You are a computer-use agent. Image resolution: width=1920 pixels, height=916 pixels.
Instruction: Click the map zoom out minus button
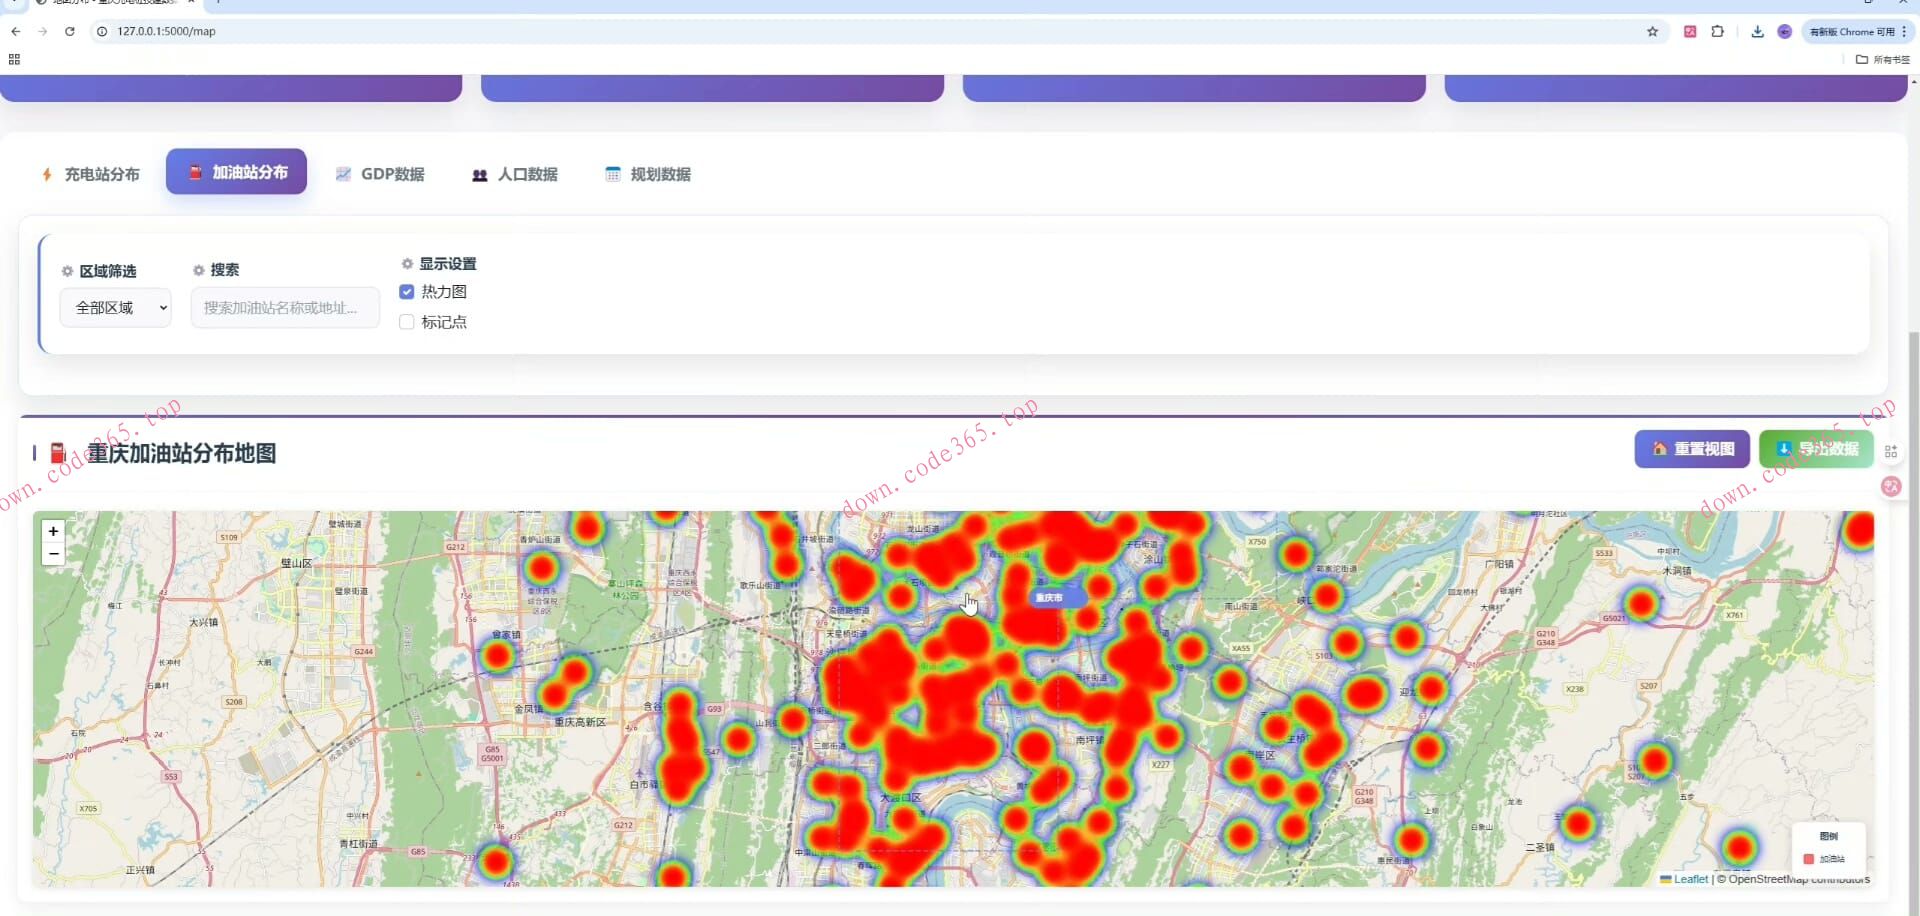pyautogui.click(x=53, y=554)
